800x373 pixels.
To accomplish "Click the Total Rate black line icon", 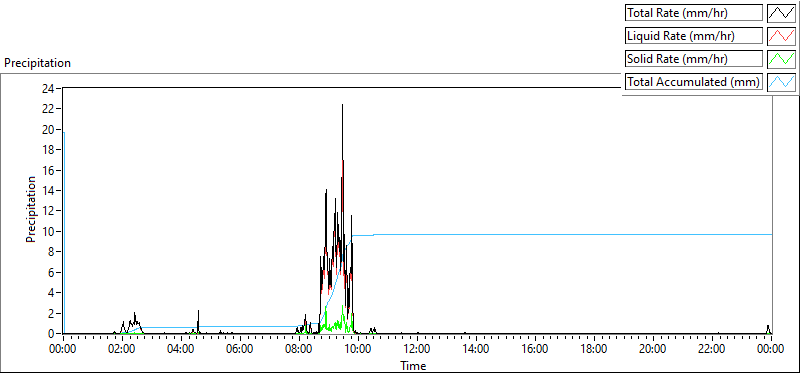I will [781, 13].
